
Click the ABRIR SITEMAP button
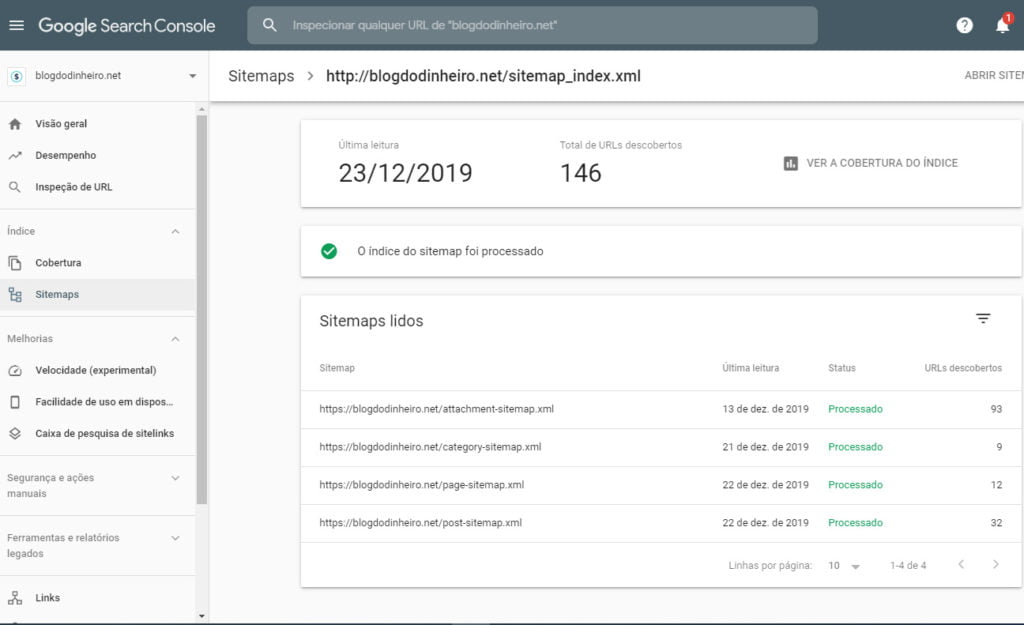(994, 76)
